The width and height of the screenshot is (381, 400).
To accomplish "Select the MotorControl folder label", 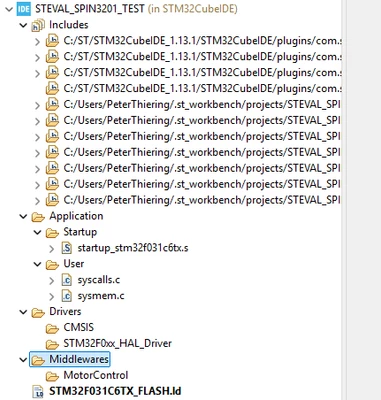I will [x=96, y=375].
